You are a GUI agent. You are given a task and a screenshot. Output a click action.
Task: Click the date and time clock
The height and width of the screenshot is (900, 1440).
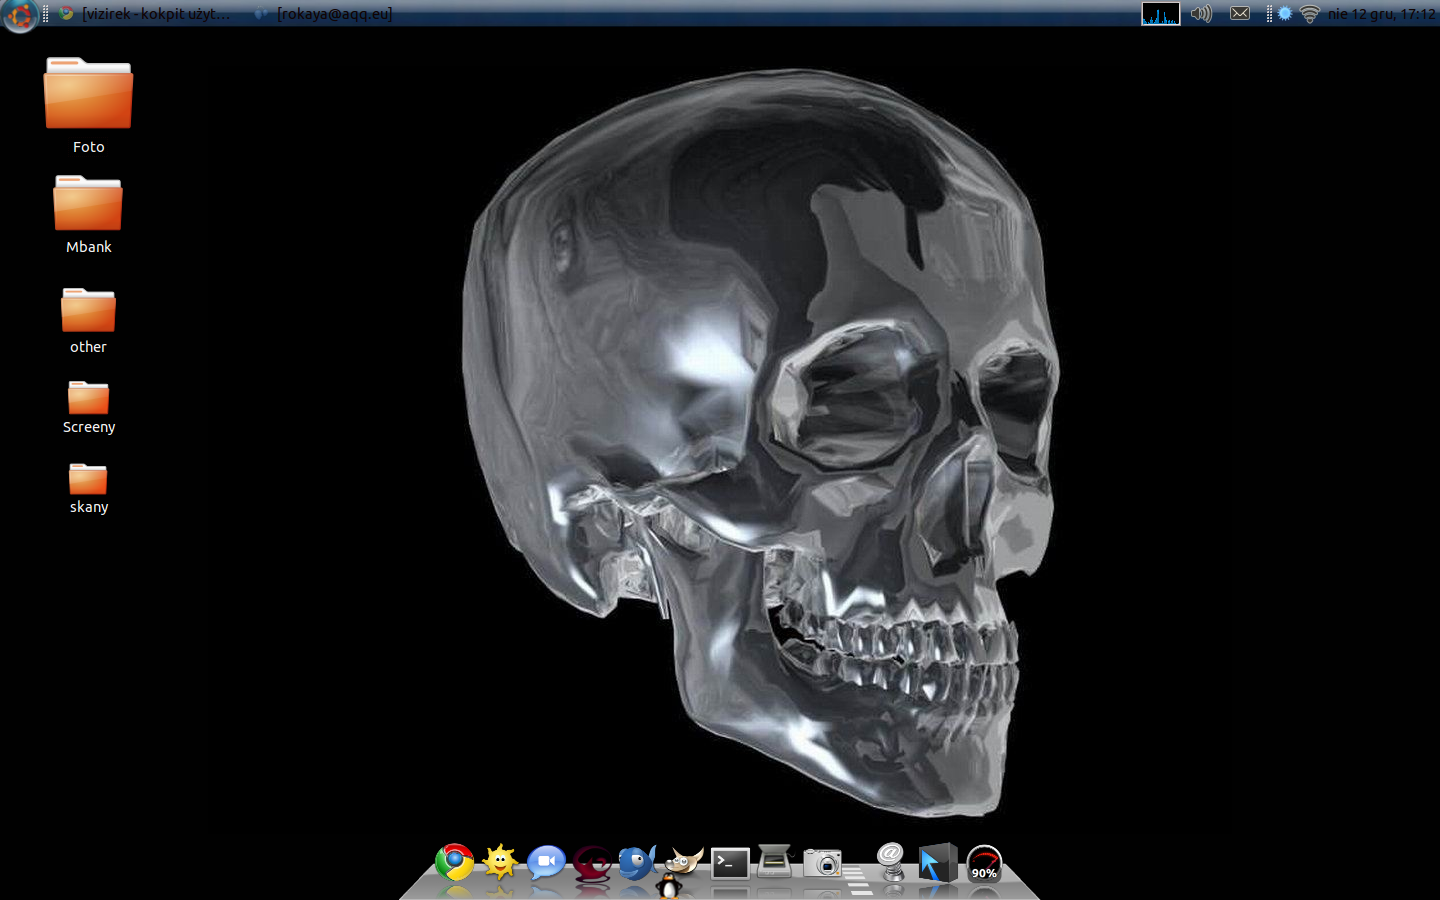tap(1381, 14)
